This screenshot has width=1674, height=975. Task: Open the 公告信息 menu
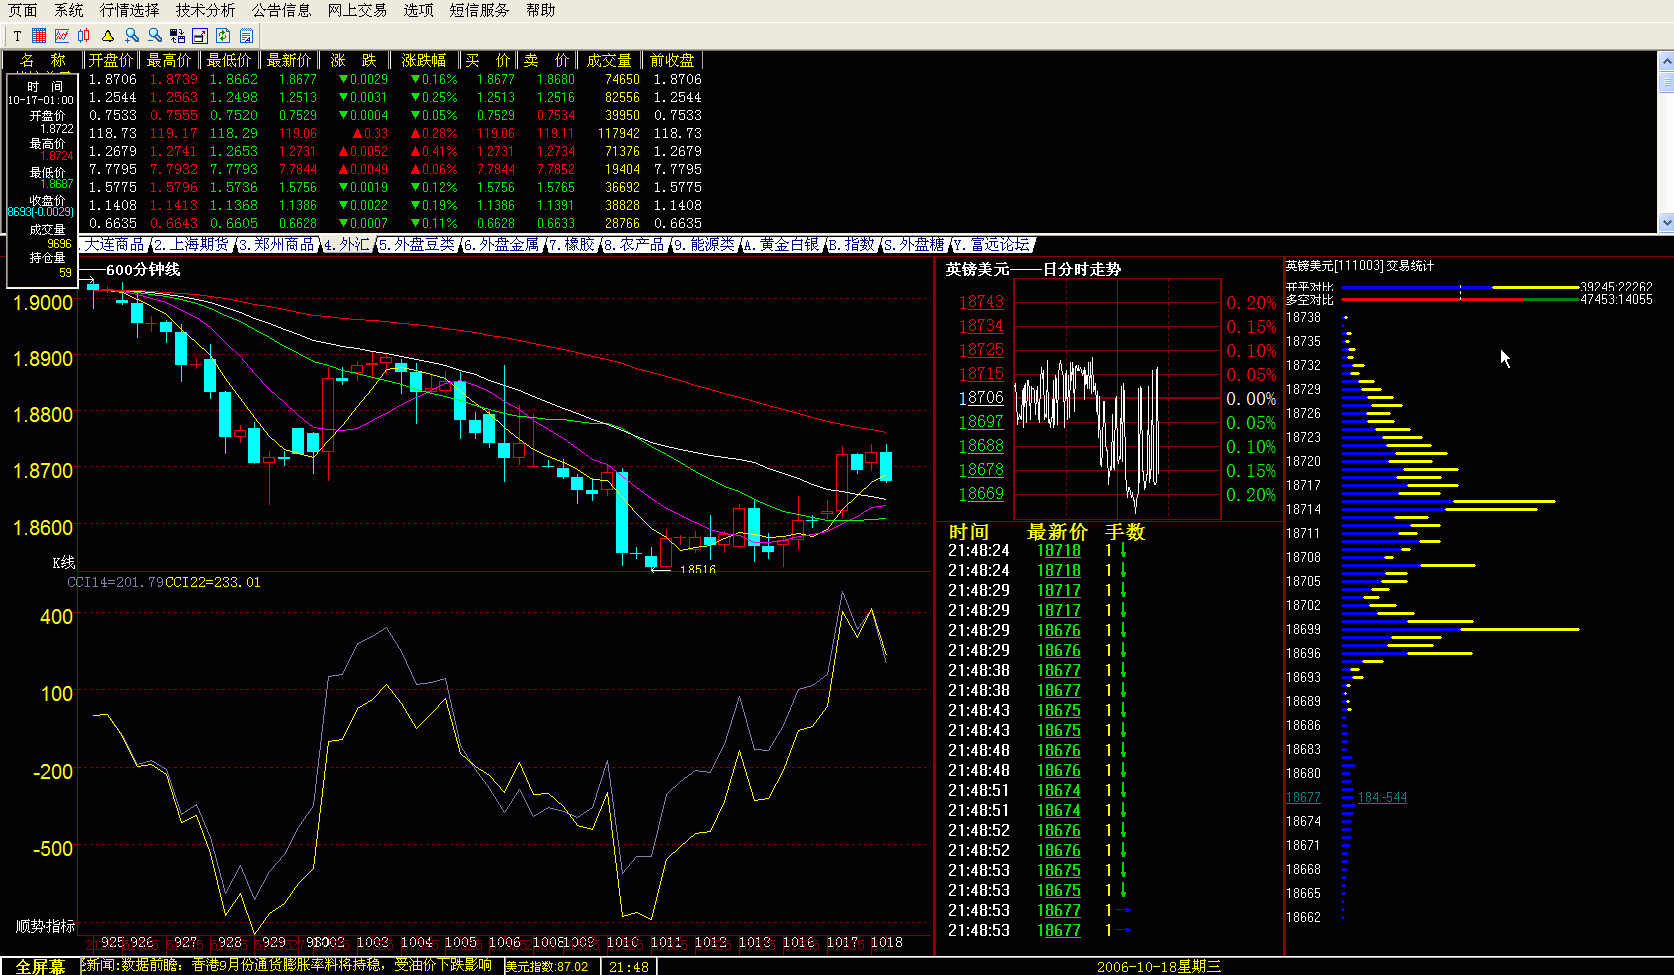pos(282,10)
